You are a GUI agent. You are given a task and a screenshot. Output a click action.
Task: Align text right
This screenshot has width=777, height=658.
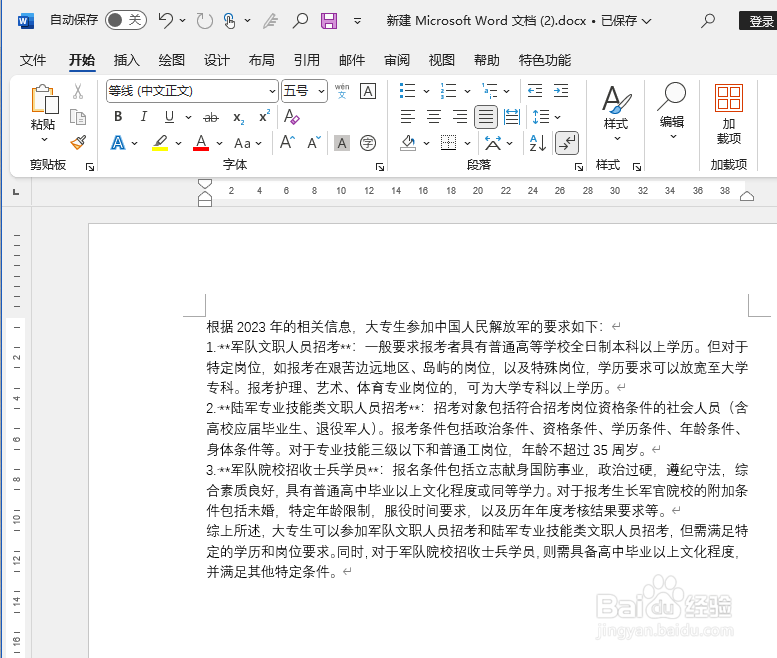pos(460,117)
